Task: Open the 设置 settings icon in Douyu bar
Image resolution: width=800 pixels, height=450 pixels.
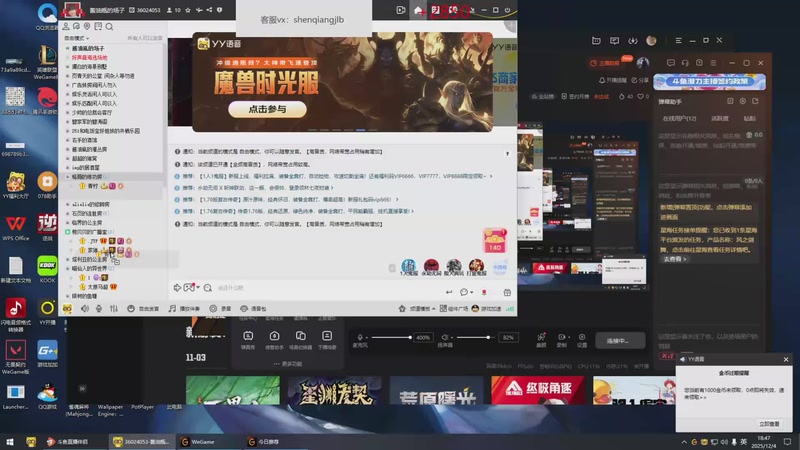Action: pos(582,340)
